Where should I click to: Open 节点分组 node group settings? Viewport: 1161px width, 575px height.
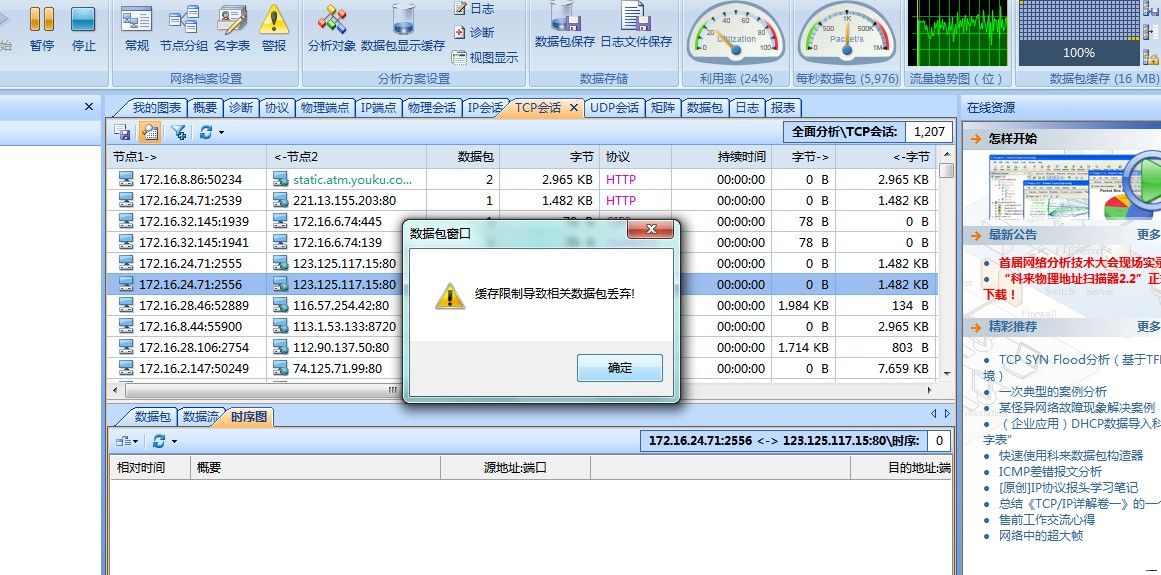(184, 28)
